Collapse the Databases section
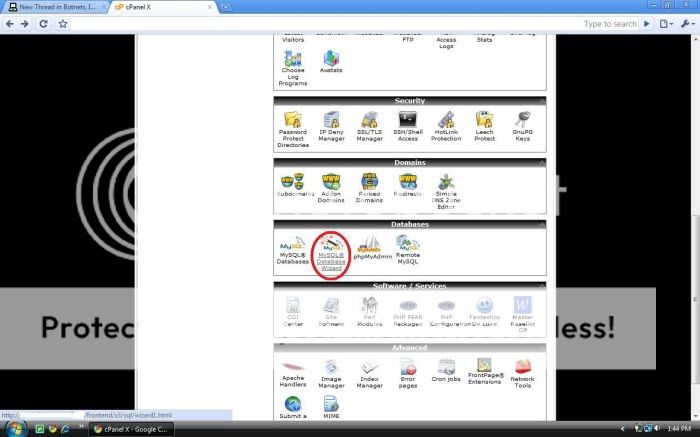The width and height of the screenshot is (700, 437). pyautogui.click(x=541, y=224)
